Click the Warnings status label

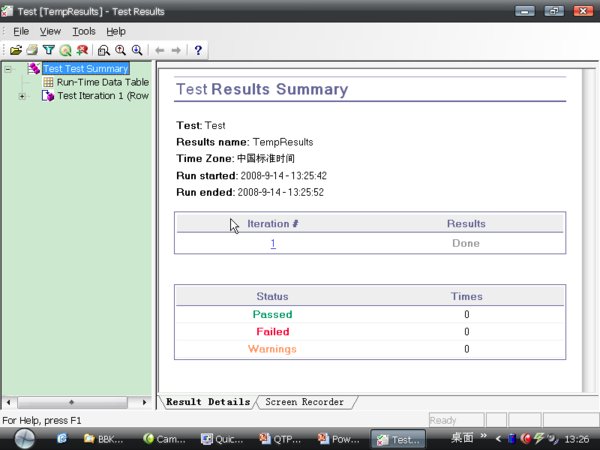pos(272,349)
